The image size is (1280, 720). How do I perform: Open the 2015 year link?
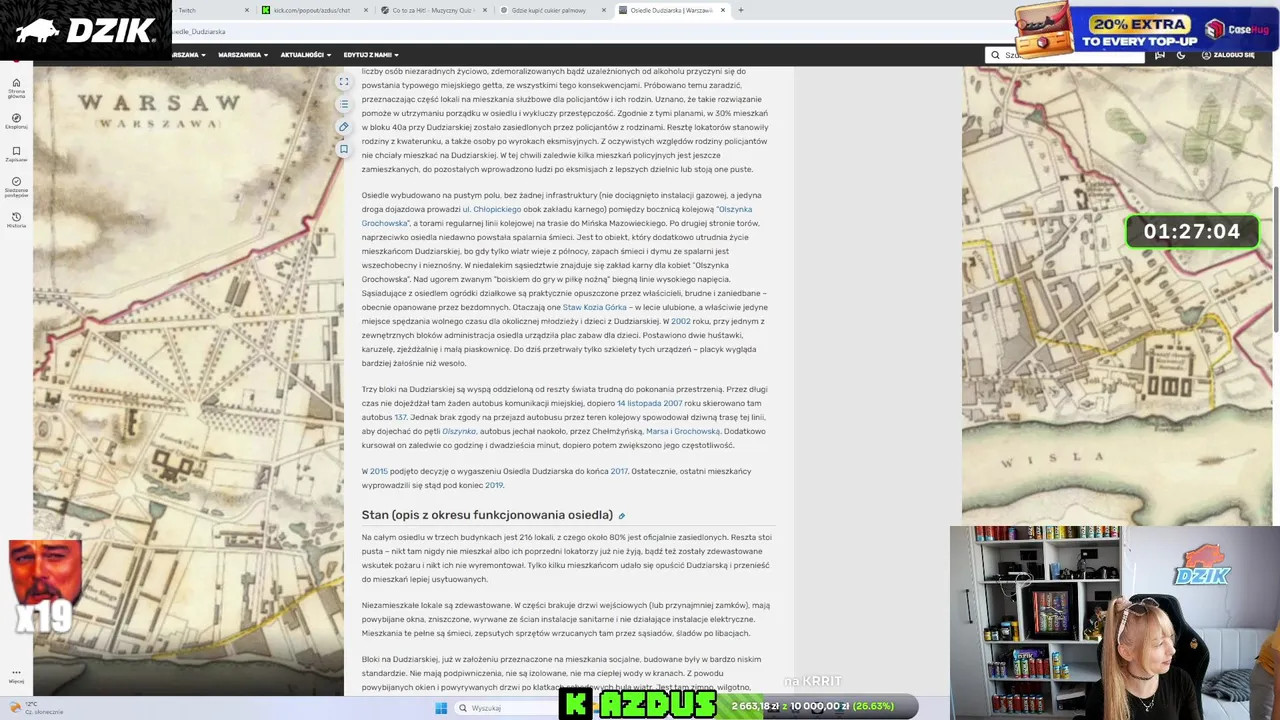click(x=379, y=472)
